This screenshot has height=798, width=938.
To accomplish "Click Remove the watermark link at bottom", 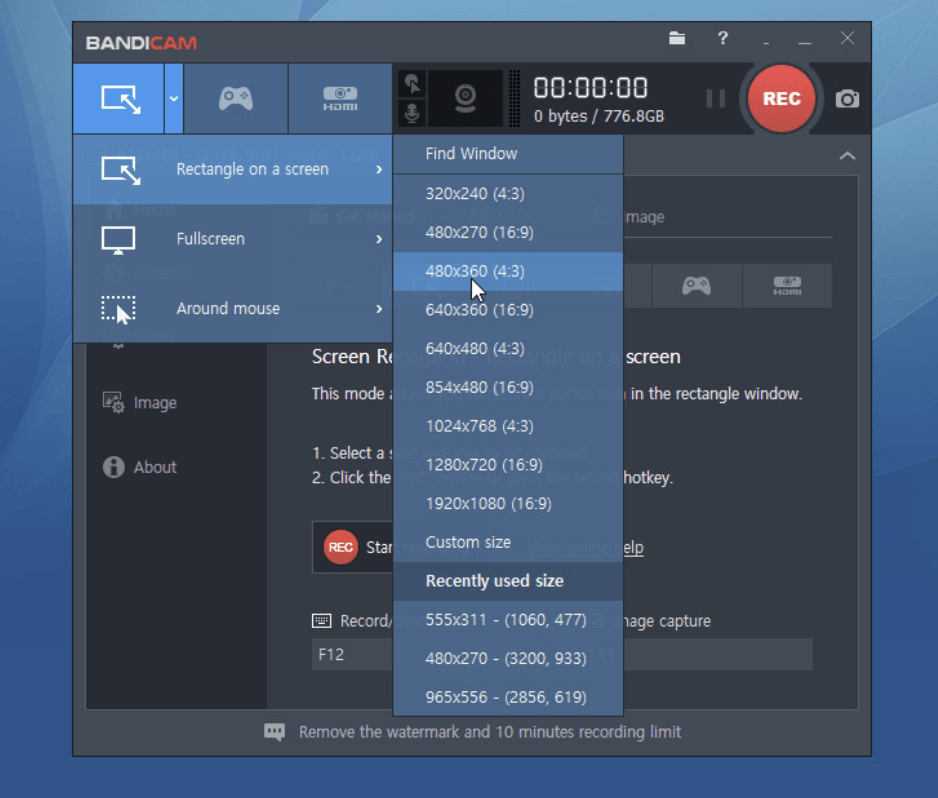I will click(x=489, y=731).
